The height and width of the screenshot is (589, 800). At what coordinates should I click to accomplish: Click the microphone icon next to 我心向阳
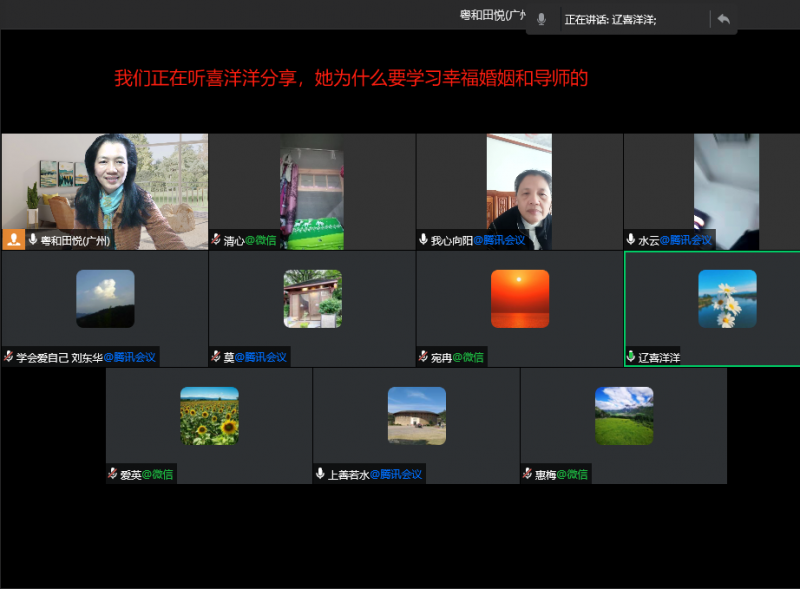pos(424,240)
